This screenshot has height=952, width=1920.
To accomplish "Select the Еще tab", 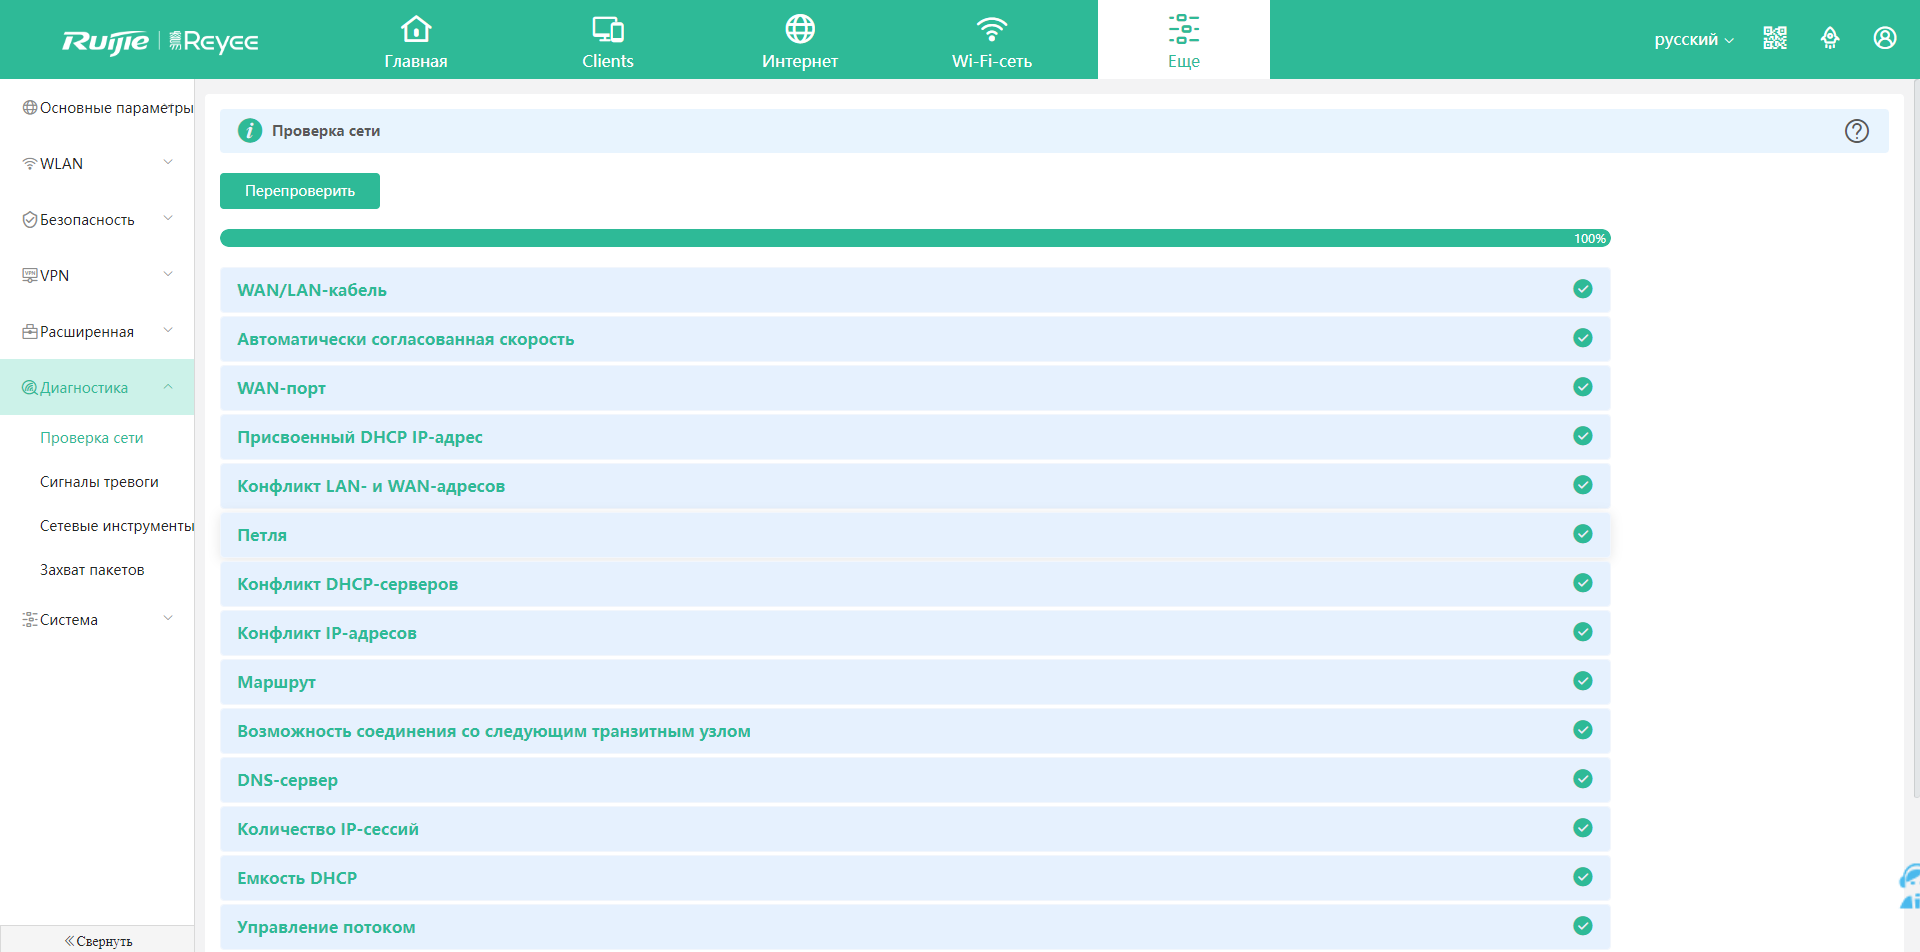I will (1184, 40).
